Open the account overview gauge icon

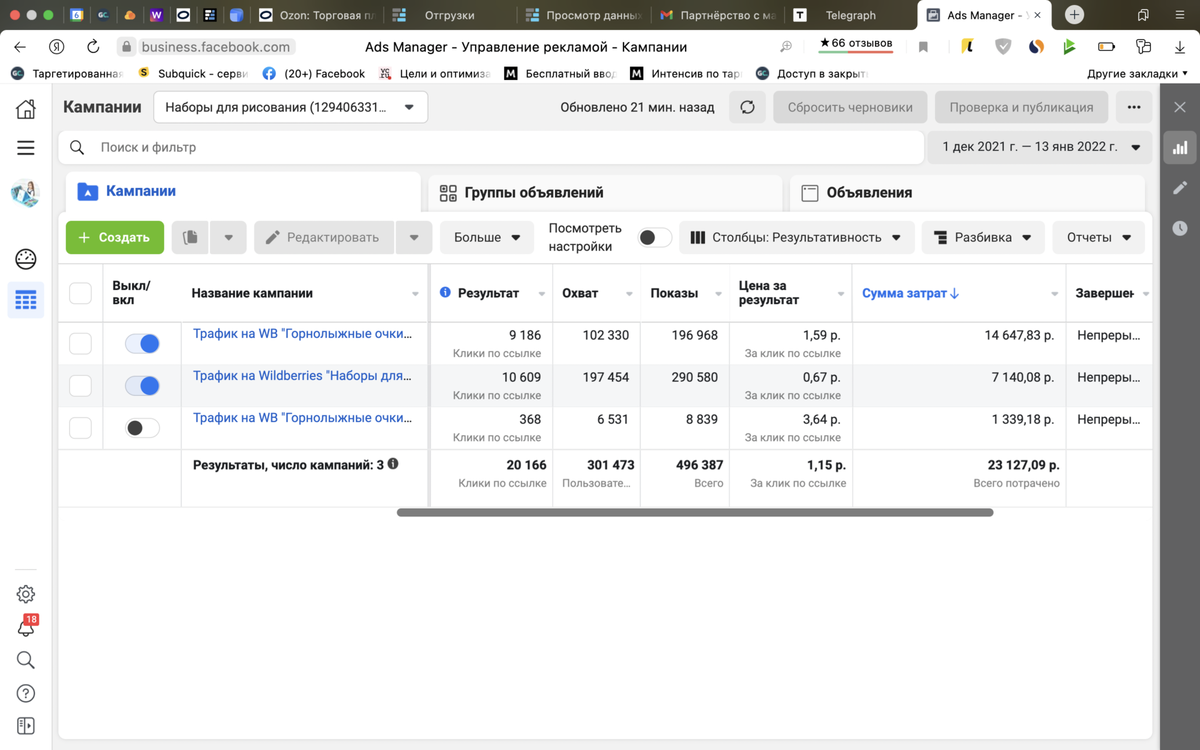[x=25, y=259]
